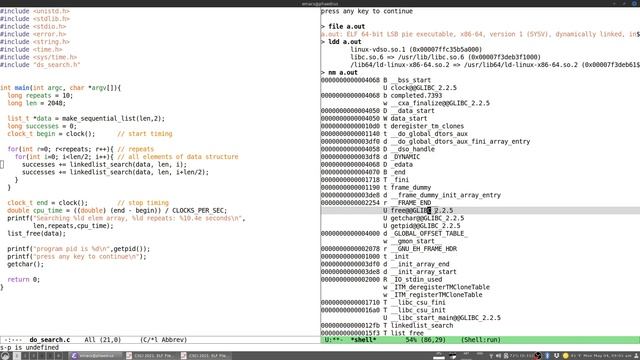The width and height of the screenshot is (640, 360).
Task: Click the Bluetooth tray icon
Action: pyautogui.click(x=547, y=356)
